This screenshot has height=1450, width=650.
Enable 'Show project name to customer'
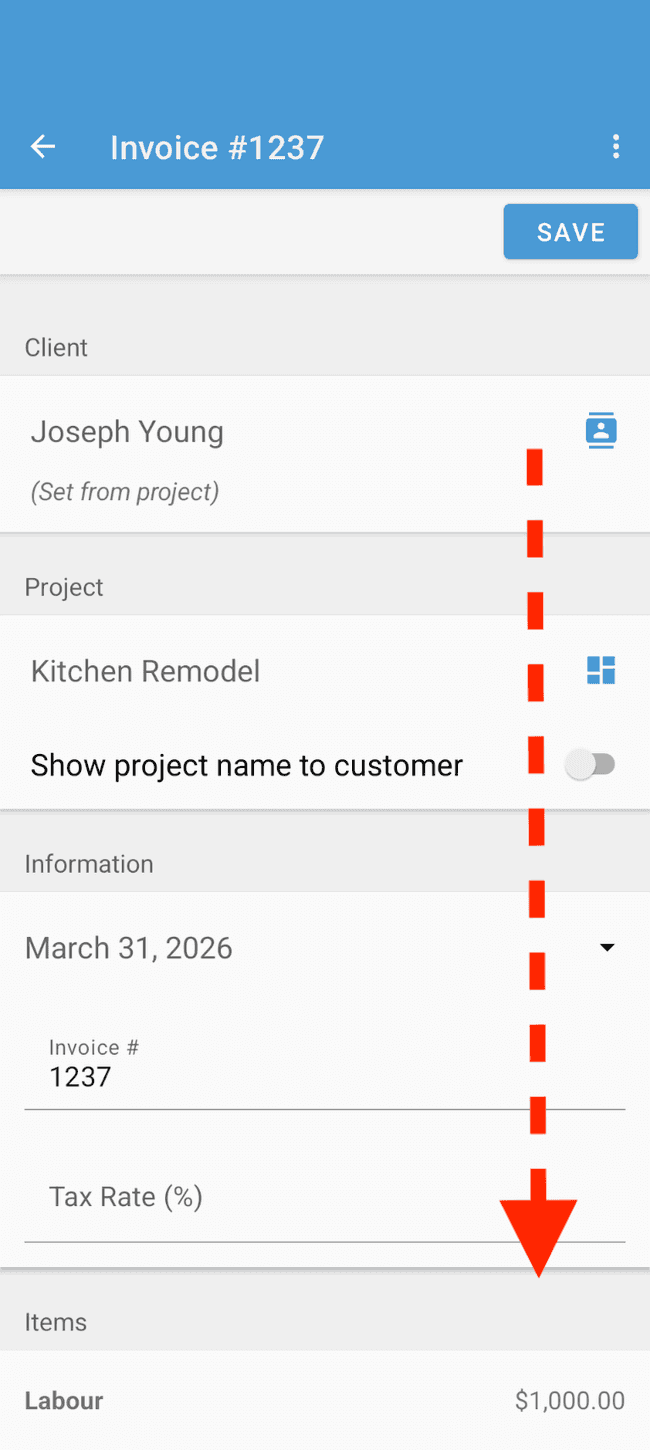click(592, 764)
